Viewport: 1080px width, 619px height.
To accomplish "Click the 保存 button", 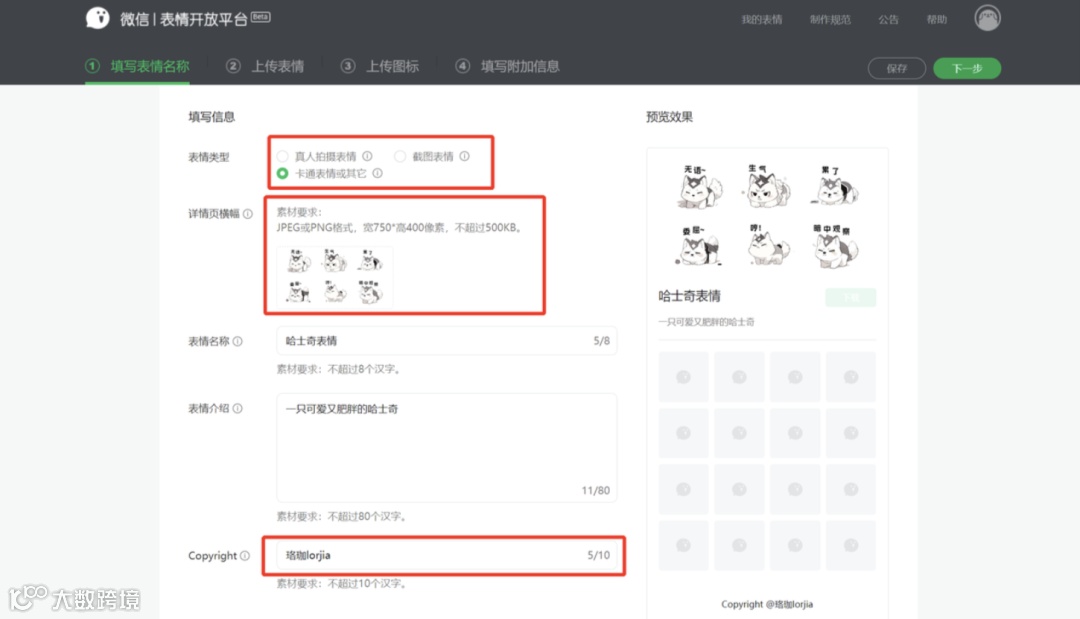I will [897, 68].
